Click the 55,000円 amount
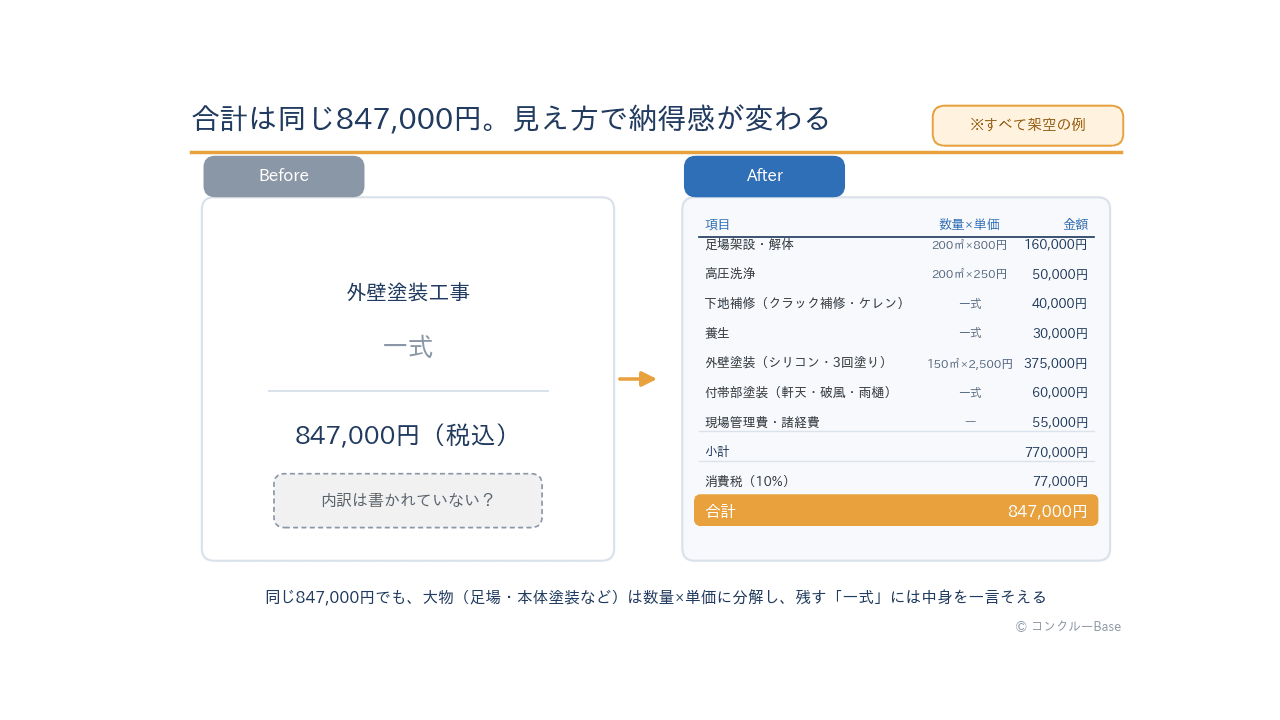This screenshot has height=720, width=1280. (1059, 422)
